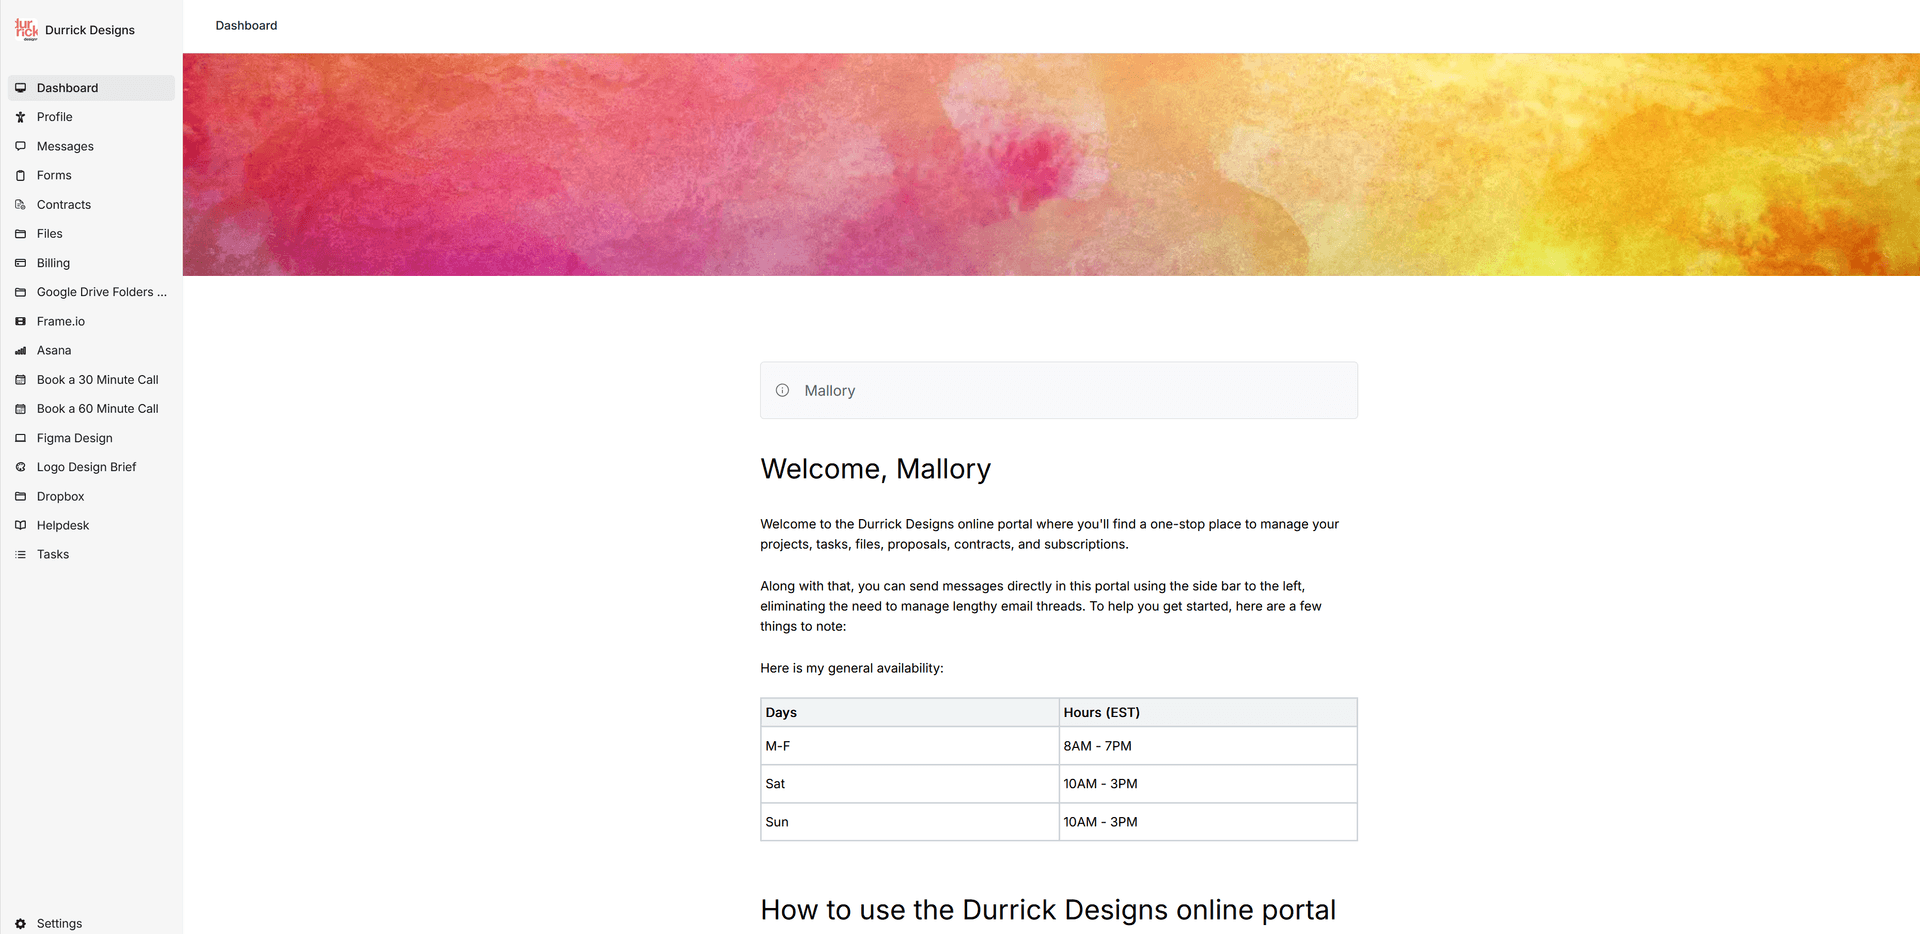Click the info icon next to Mallory
The image size is (1920, 934).
(782, 390)
